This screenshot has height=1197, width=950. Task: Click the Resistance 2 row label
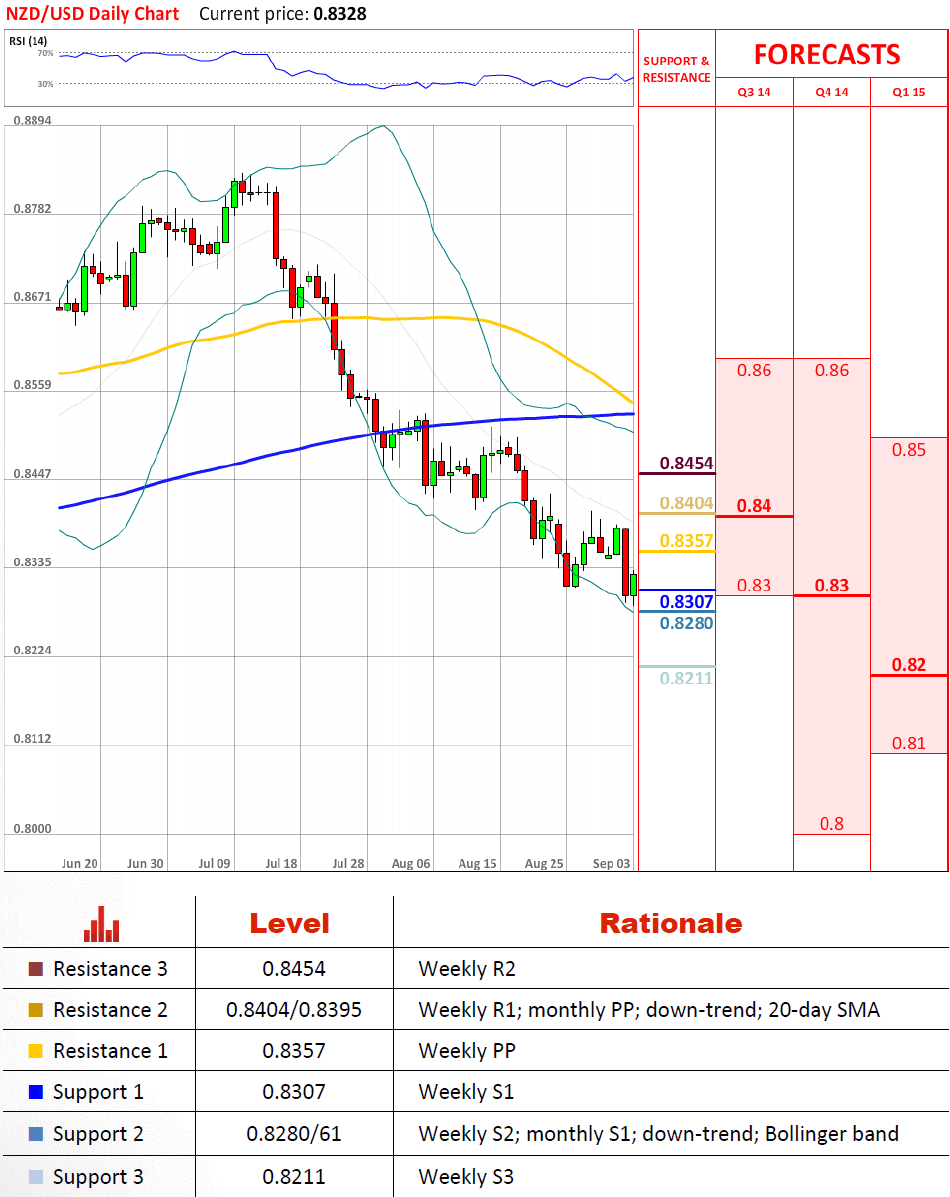(110, 1010)
